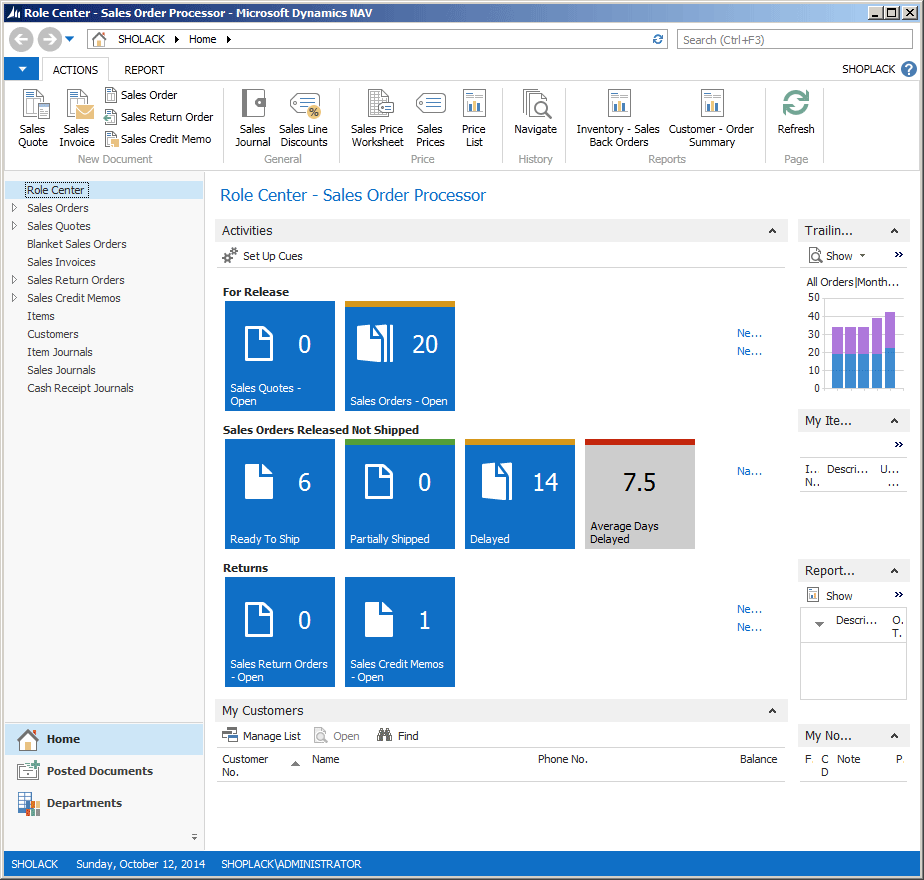This screenshot has width=924, height=880.
Task: Open Items list in navigation tree
Action: [41, 316]
